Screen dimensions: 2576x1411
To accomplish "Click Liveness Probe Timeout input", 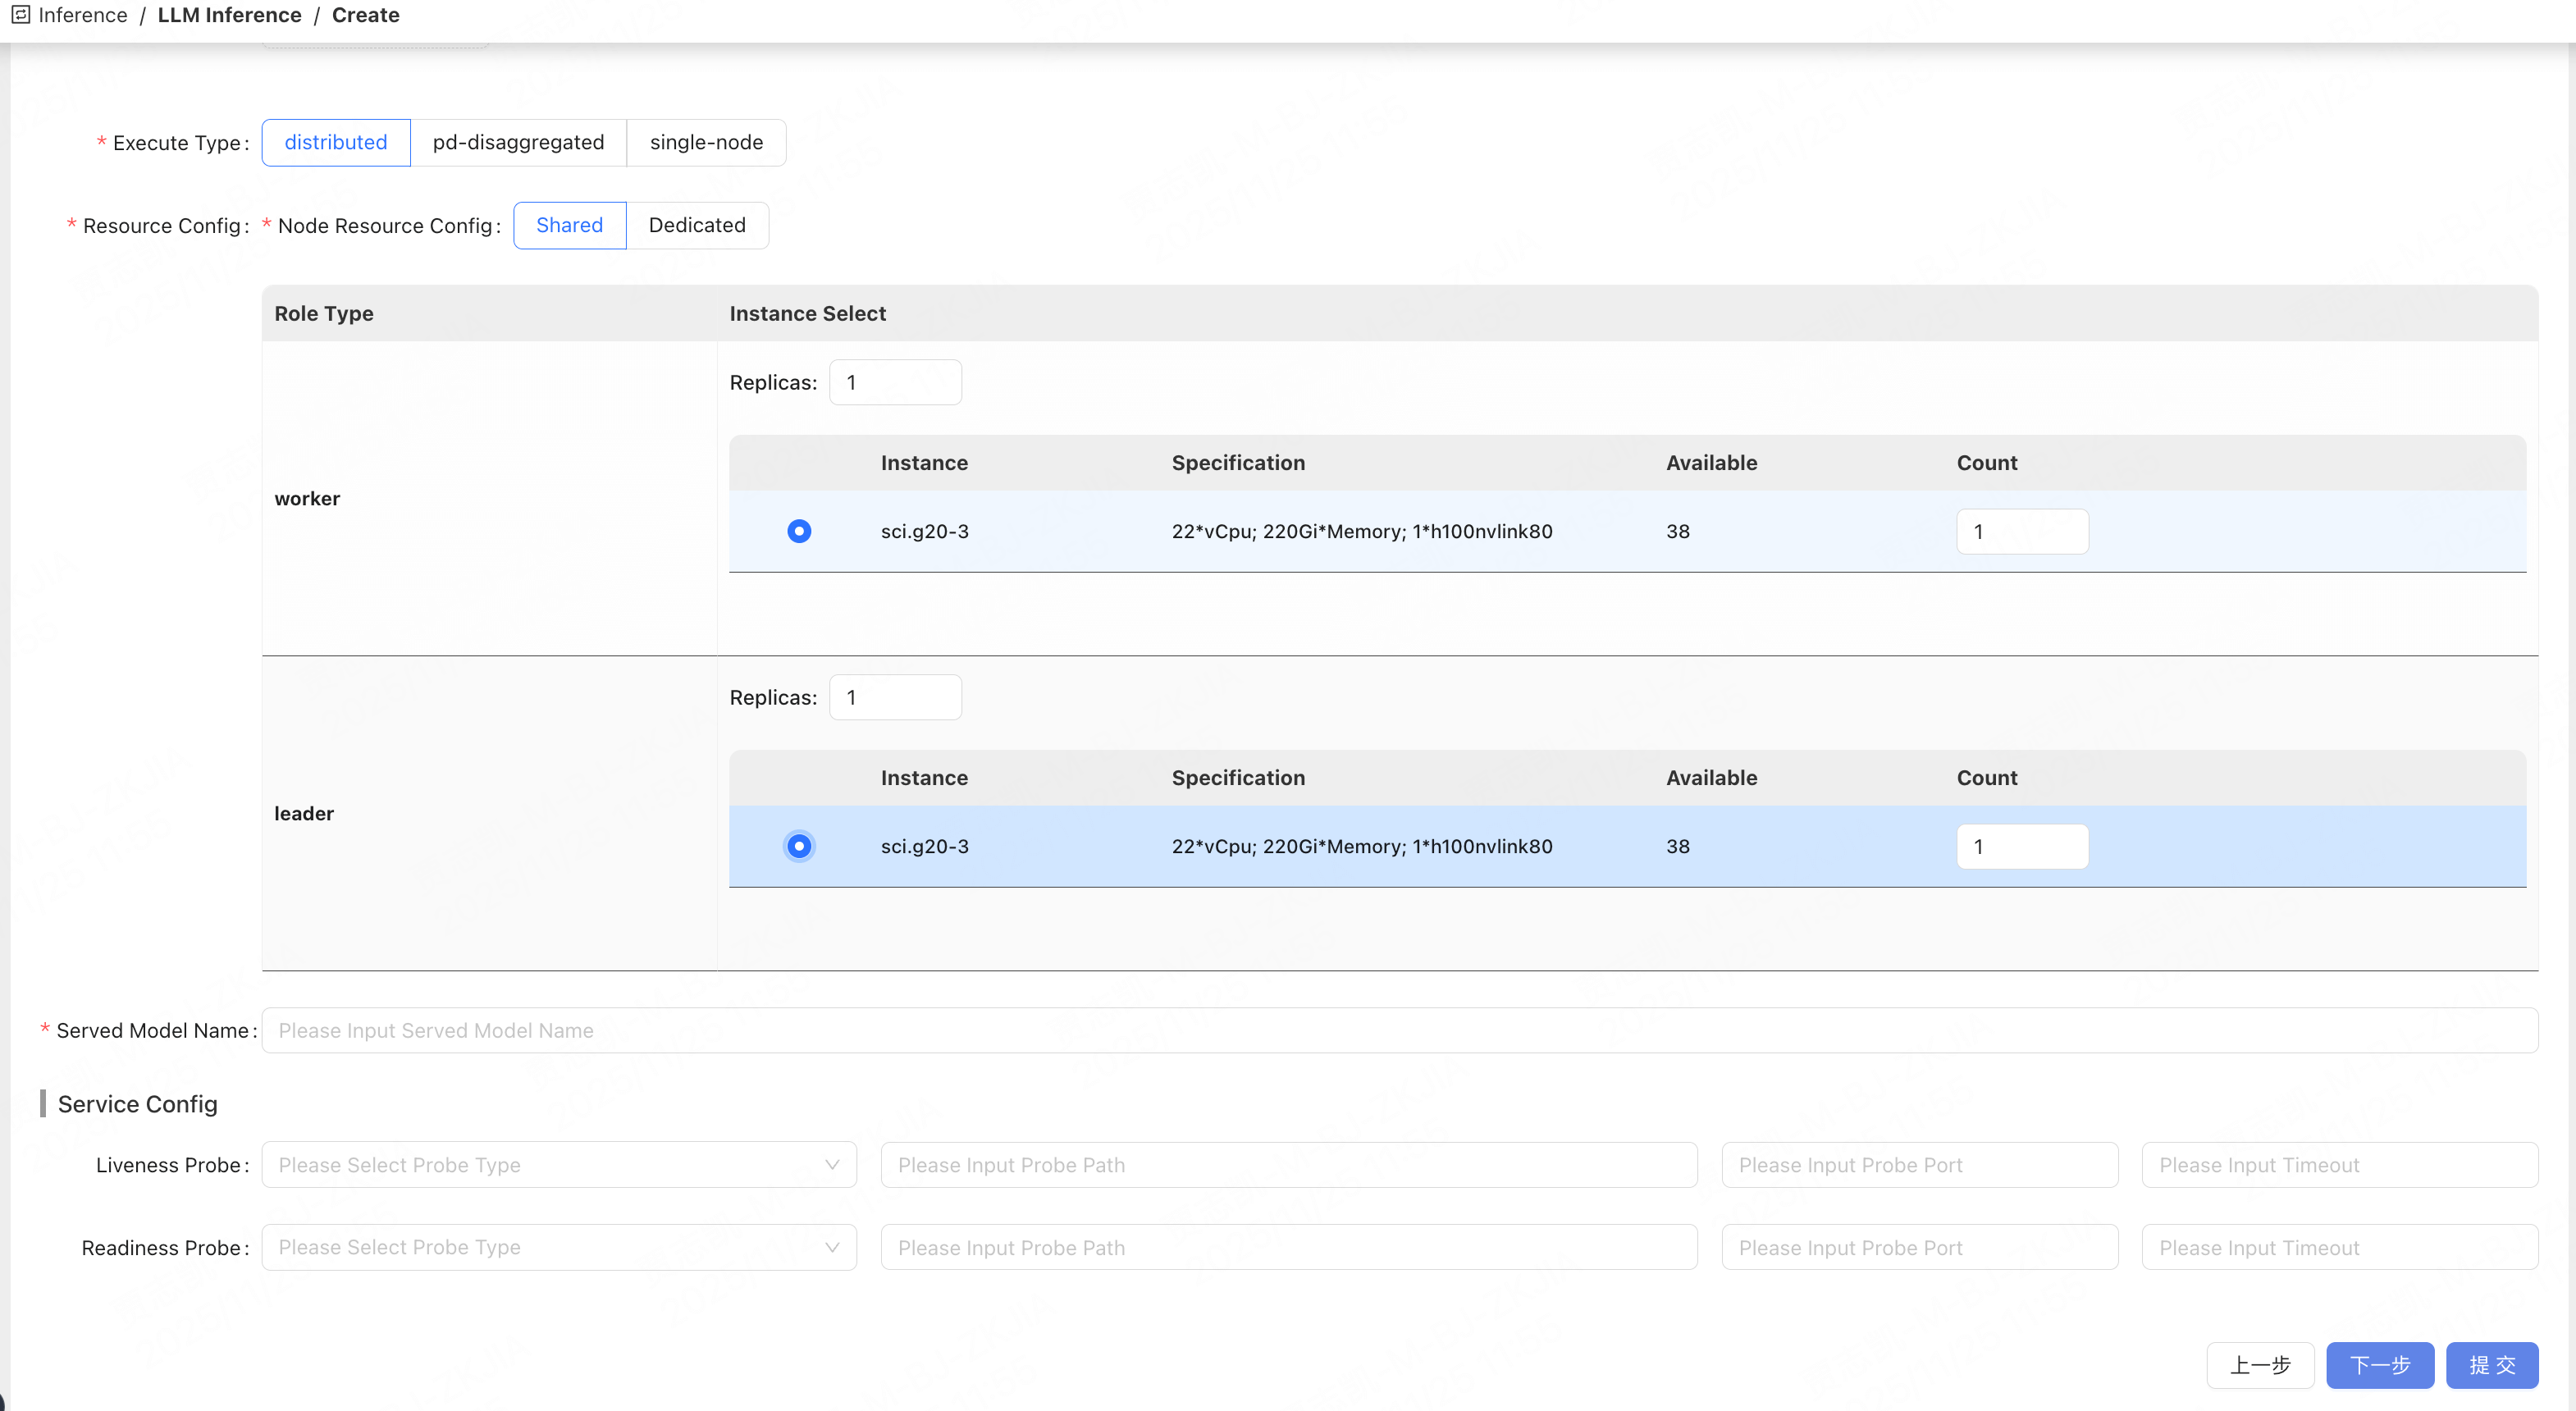I will 2340,1165.
